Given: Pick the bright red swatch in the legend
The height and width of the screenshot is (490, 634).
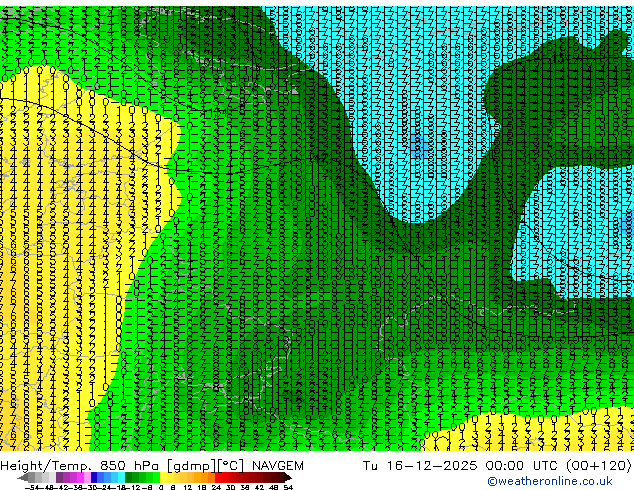Looking at the screenshot, I should click(218, 478).
